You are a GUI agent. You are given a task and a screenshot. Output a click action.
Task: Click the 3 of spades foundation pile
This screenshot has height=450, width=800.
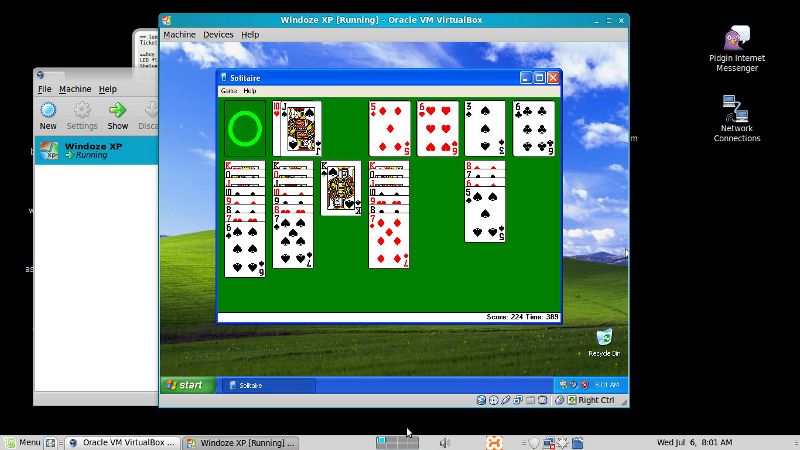(485, 129)
